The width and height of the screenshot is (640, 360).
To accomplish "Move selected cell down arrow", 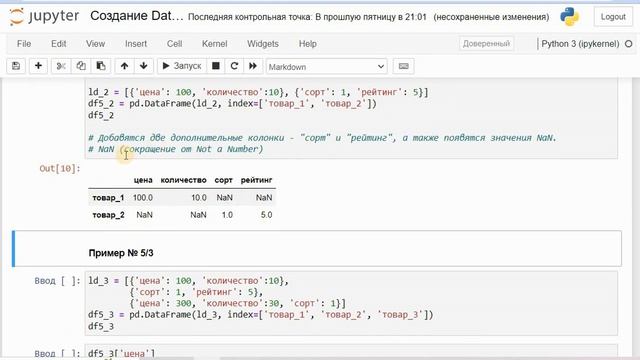I will (x=144, y=66).
